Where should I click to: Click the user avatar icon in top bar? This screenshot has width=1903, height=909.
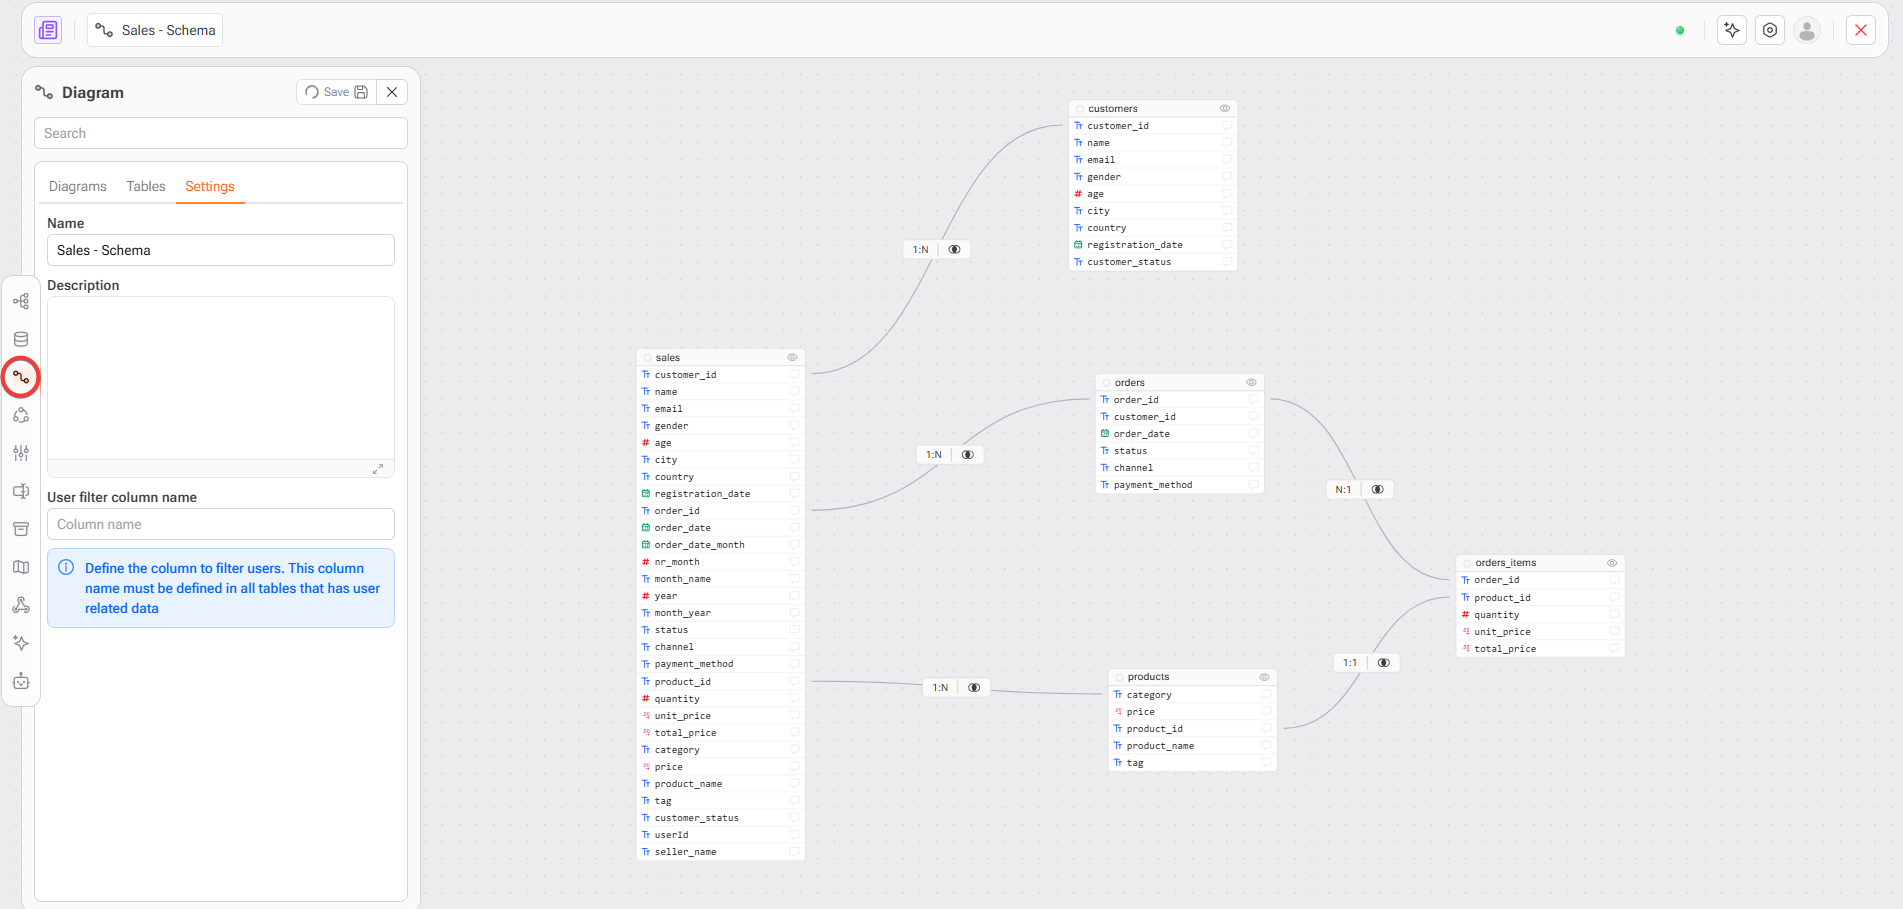(1806, 30)
